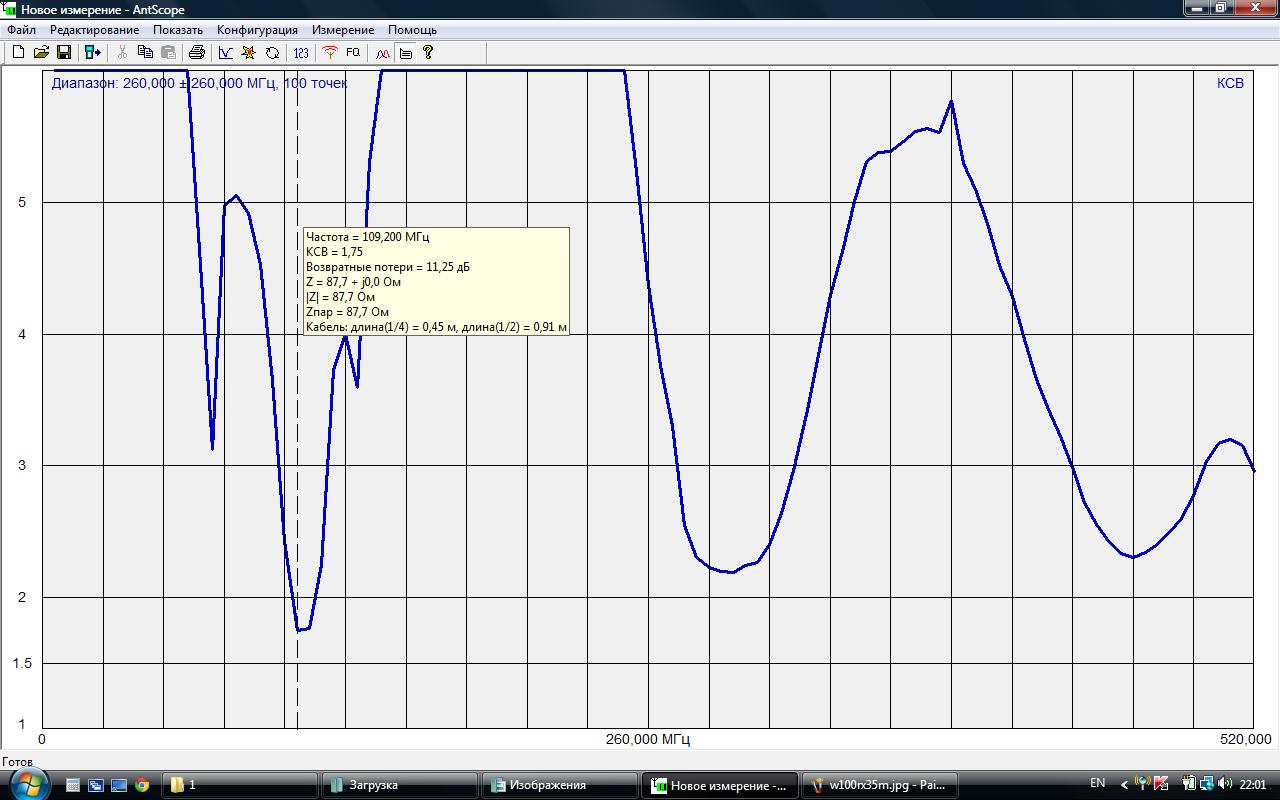Click the Возвратные потери = 11,25 дБ line

click(388, 267)
